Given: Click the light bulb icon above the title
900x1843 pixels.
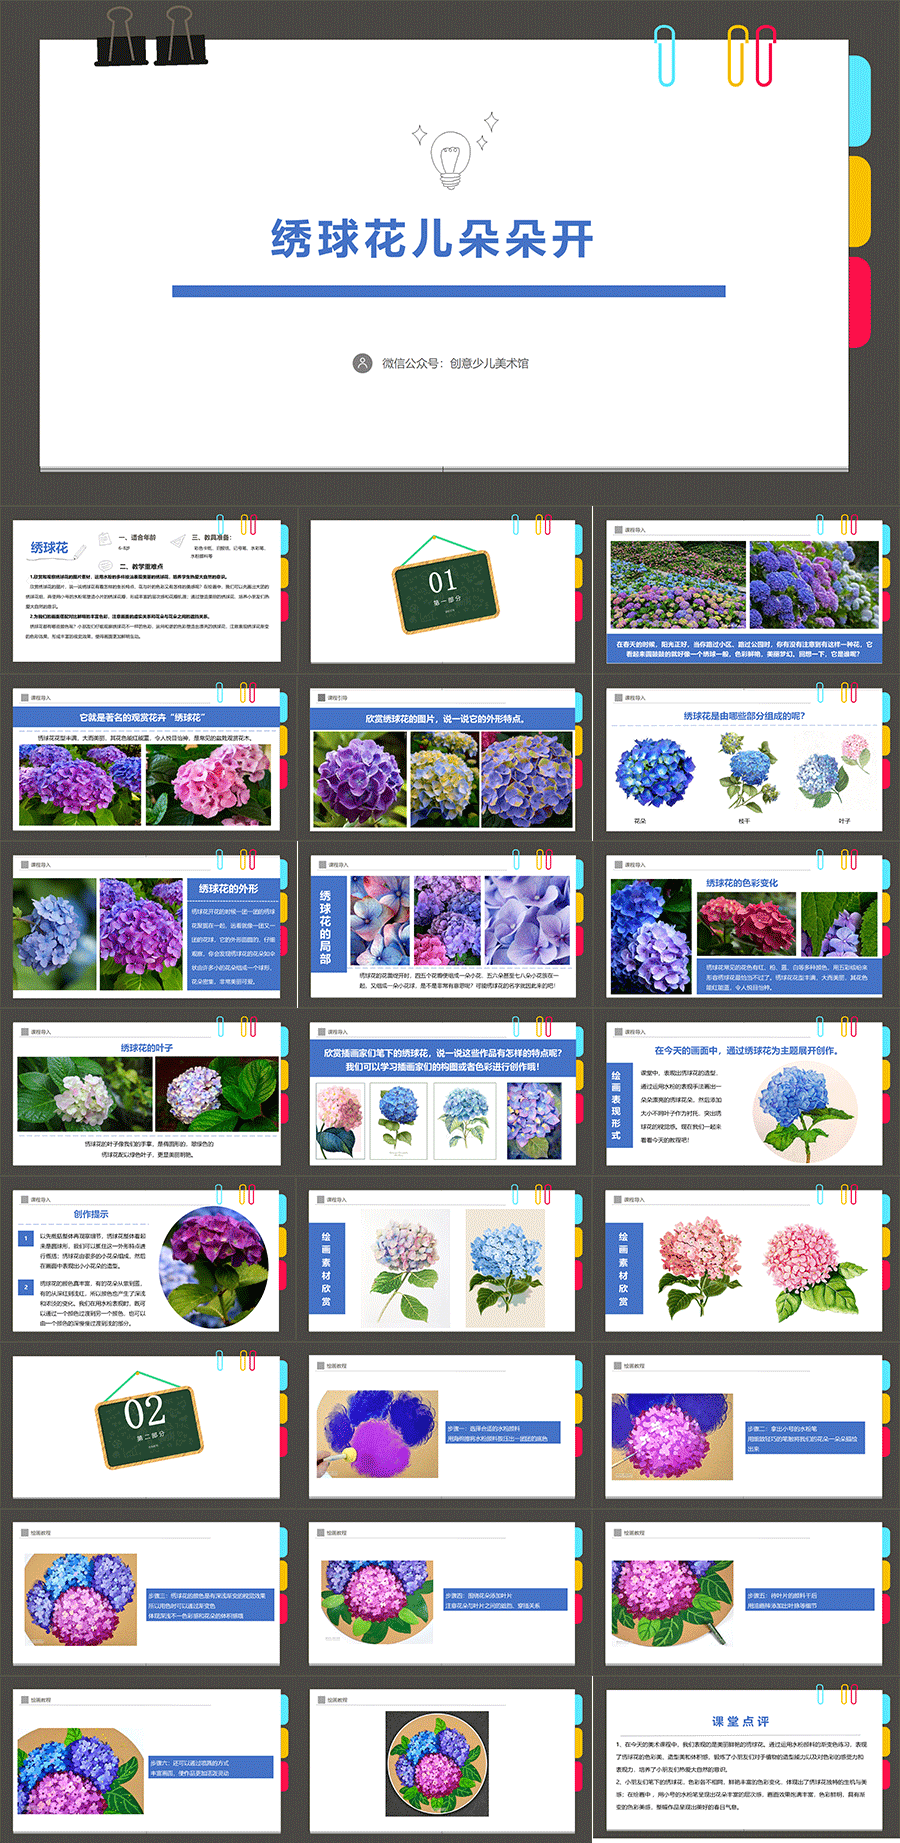Looking at the screenshot, I should tap(451, 158).
